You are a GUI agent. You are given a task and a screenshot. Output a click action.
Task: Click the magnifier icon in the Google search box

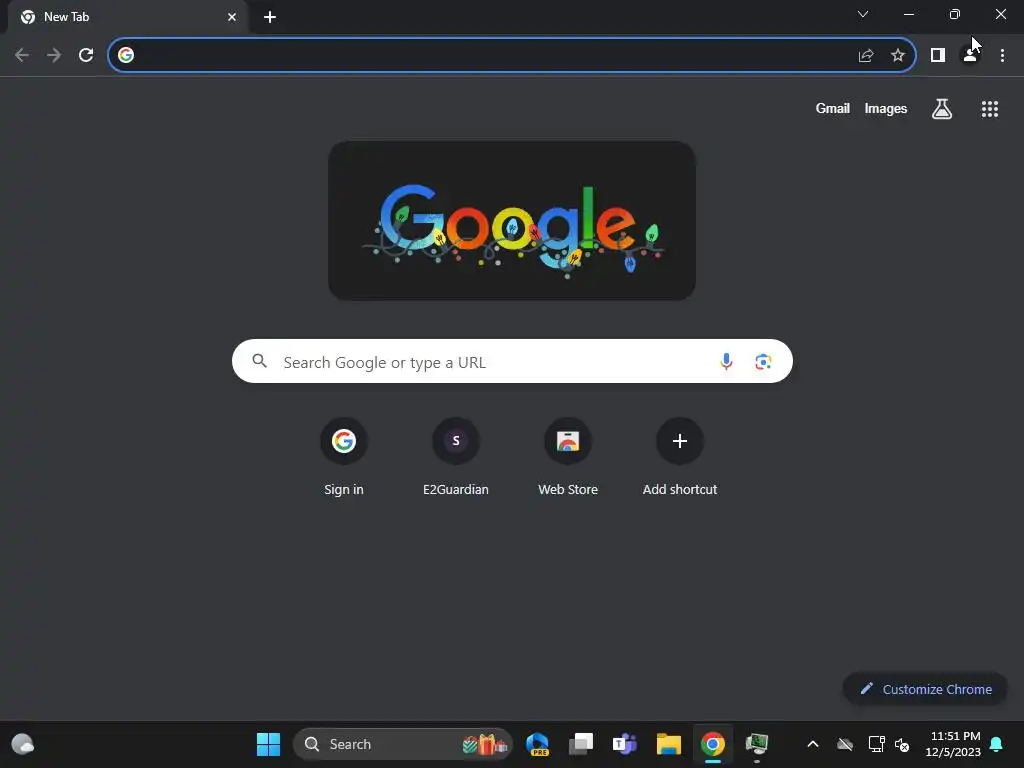coord(259,361)
